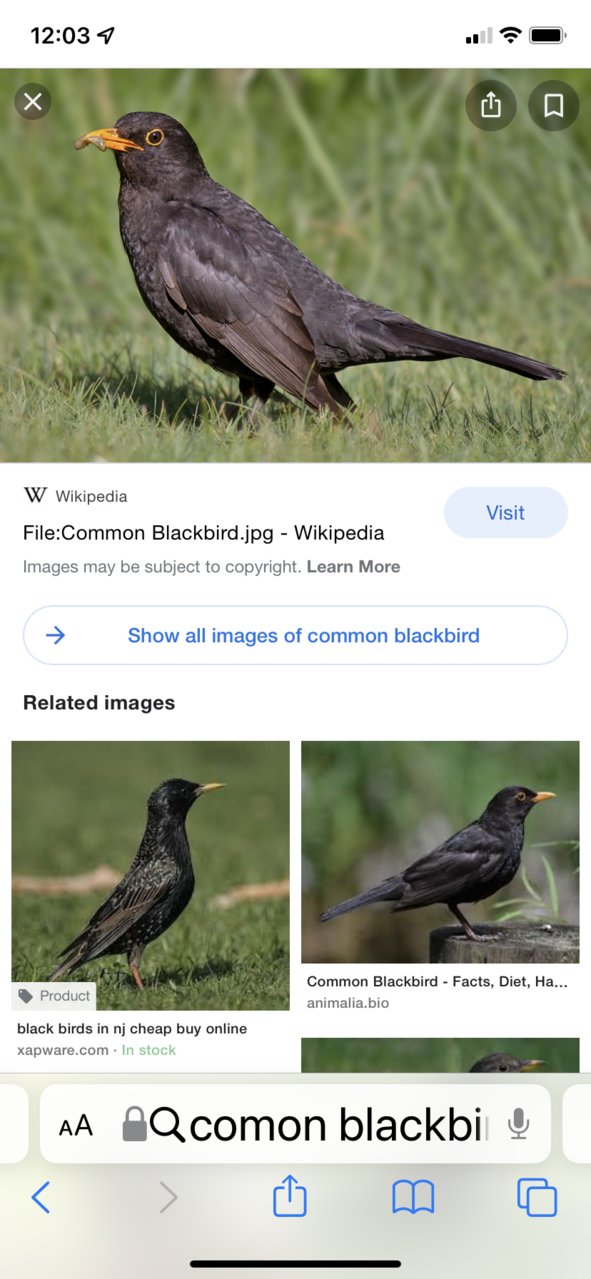This screenshot has width=591, height=1279.
Task: Bookmark the image with the save icon
Action: 554,105
